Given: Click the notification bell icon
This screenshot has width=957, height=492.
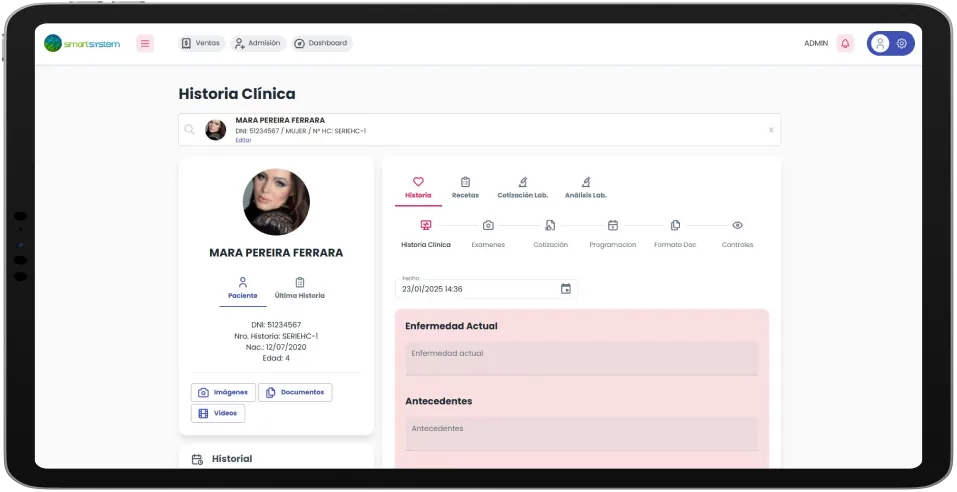Looking at the screenshot, I should point(845,43).
